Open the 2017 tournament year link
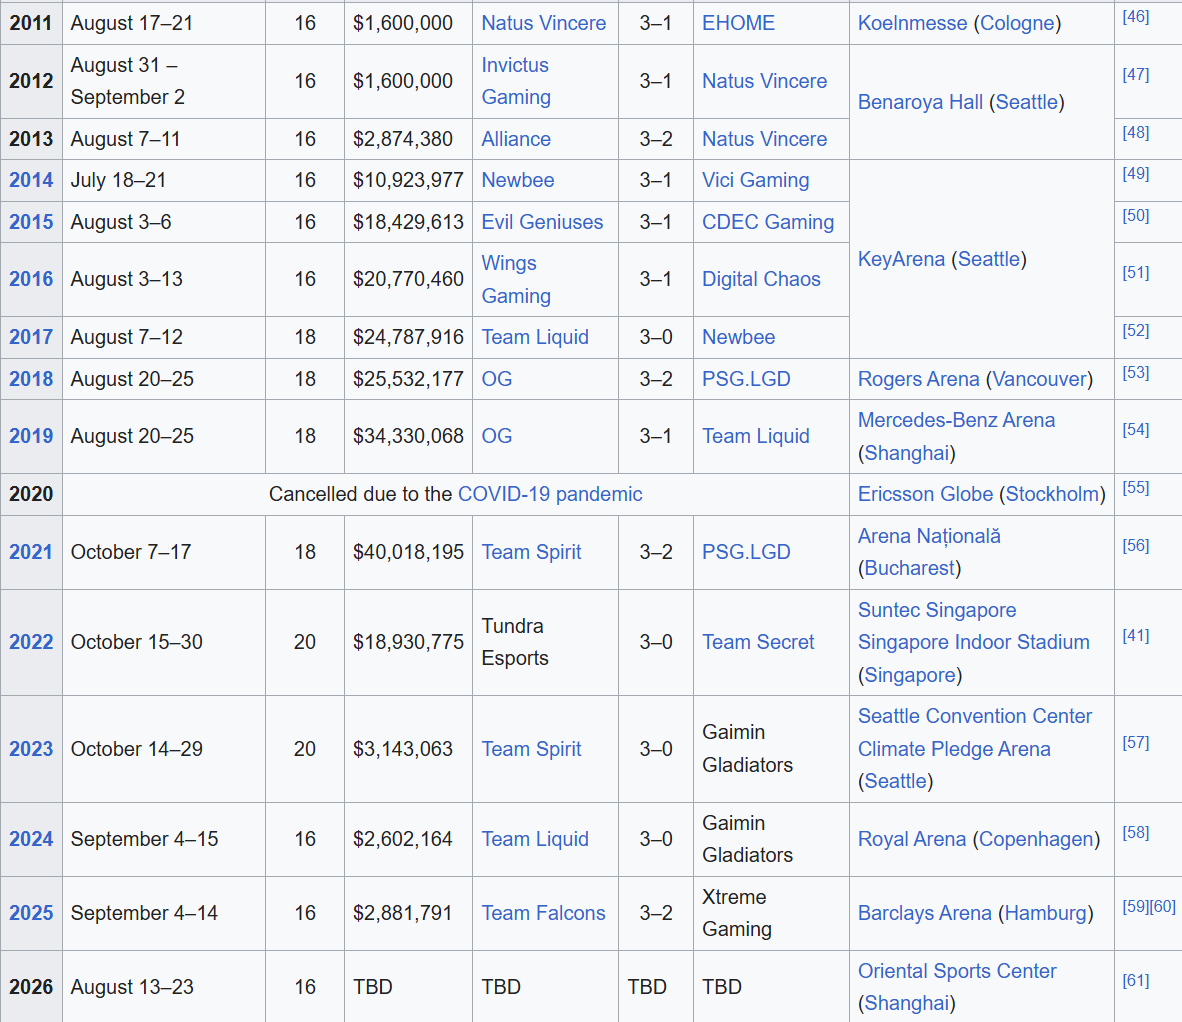This screenshot has height=1022, width=1182. (31, 337)
